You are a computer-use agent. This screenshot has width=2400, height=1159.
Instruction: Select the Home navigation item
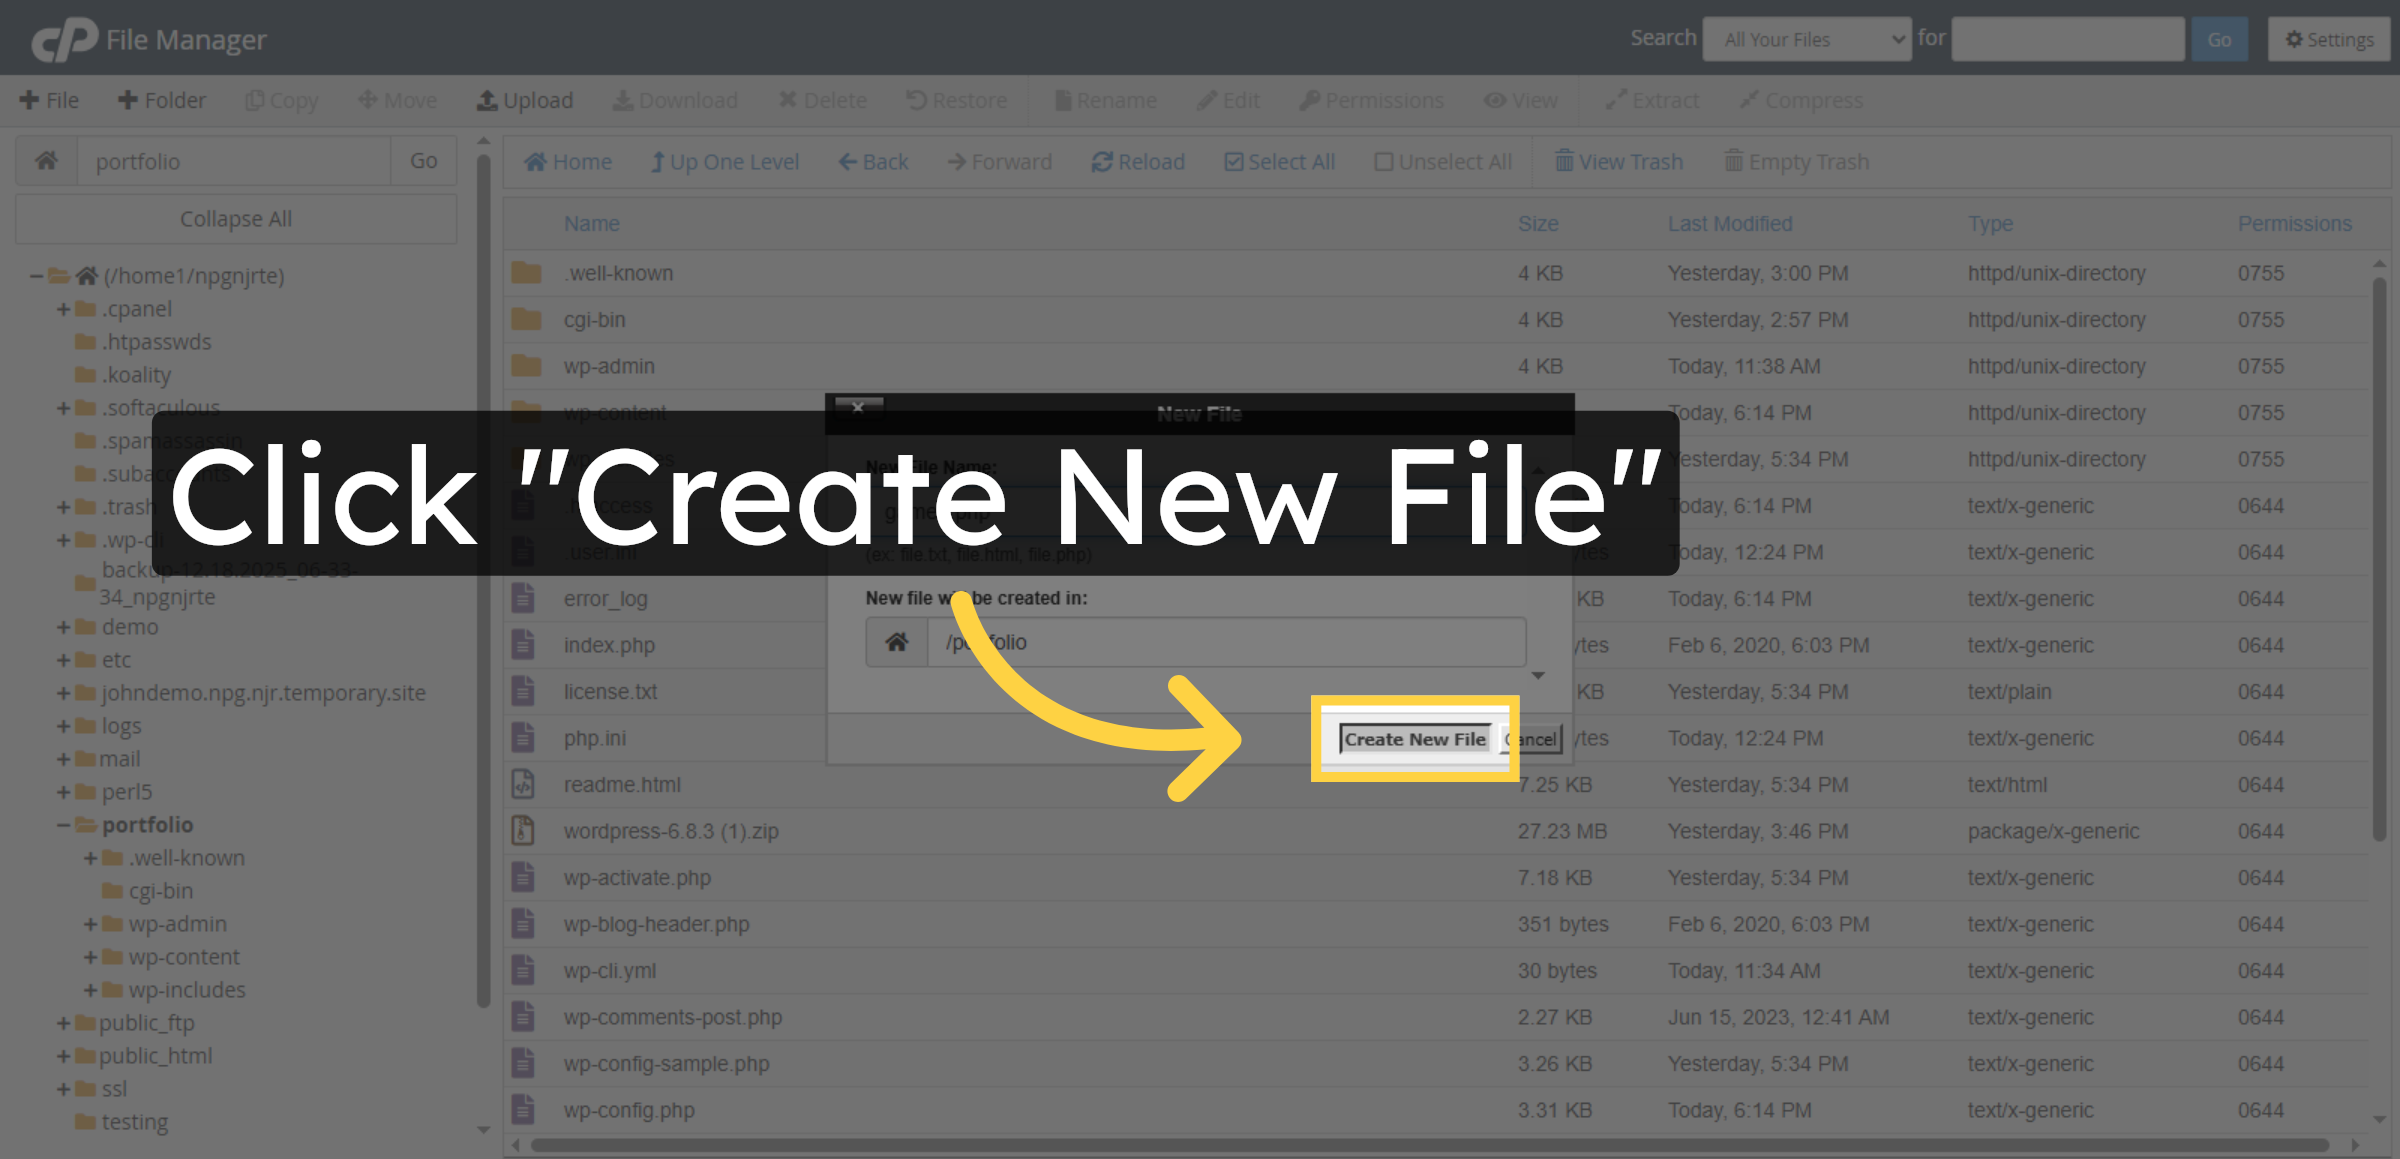[x=568, y=161]
